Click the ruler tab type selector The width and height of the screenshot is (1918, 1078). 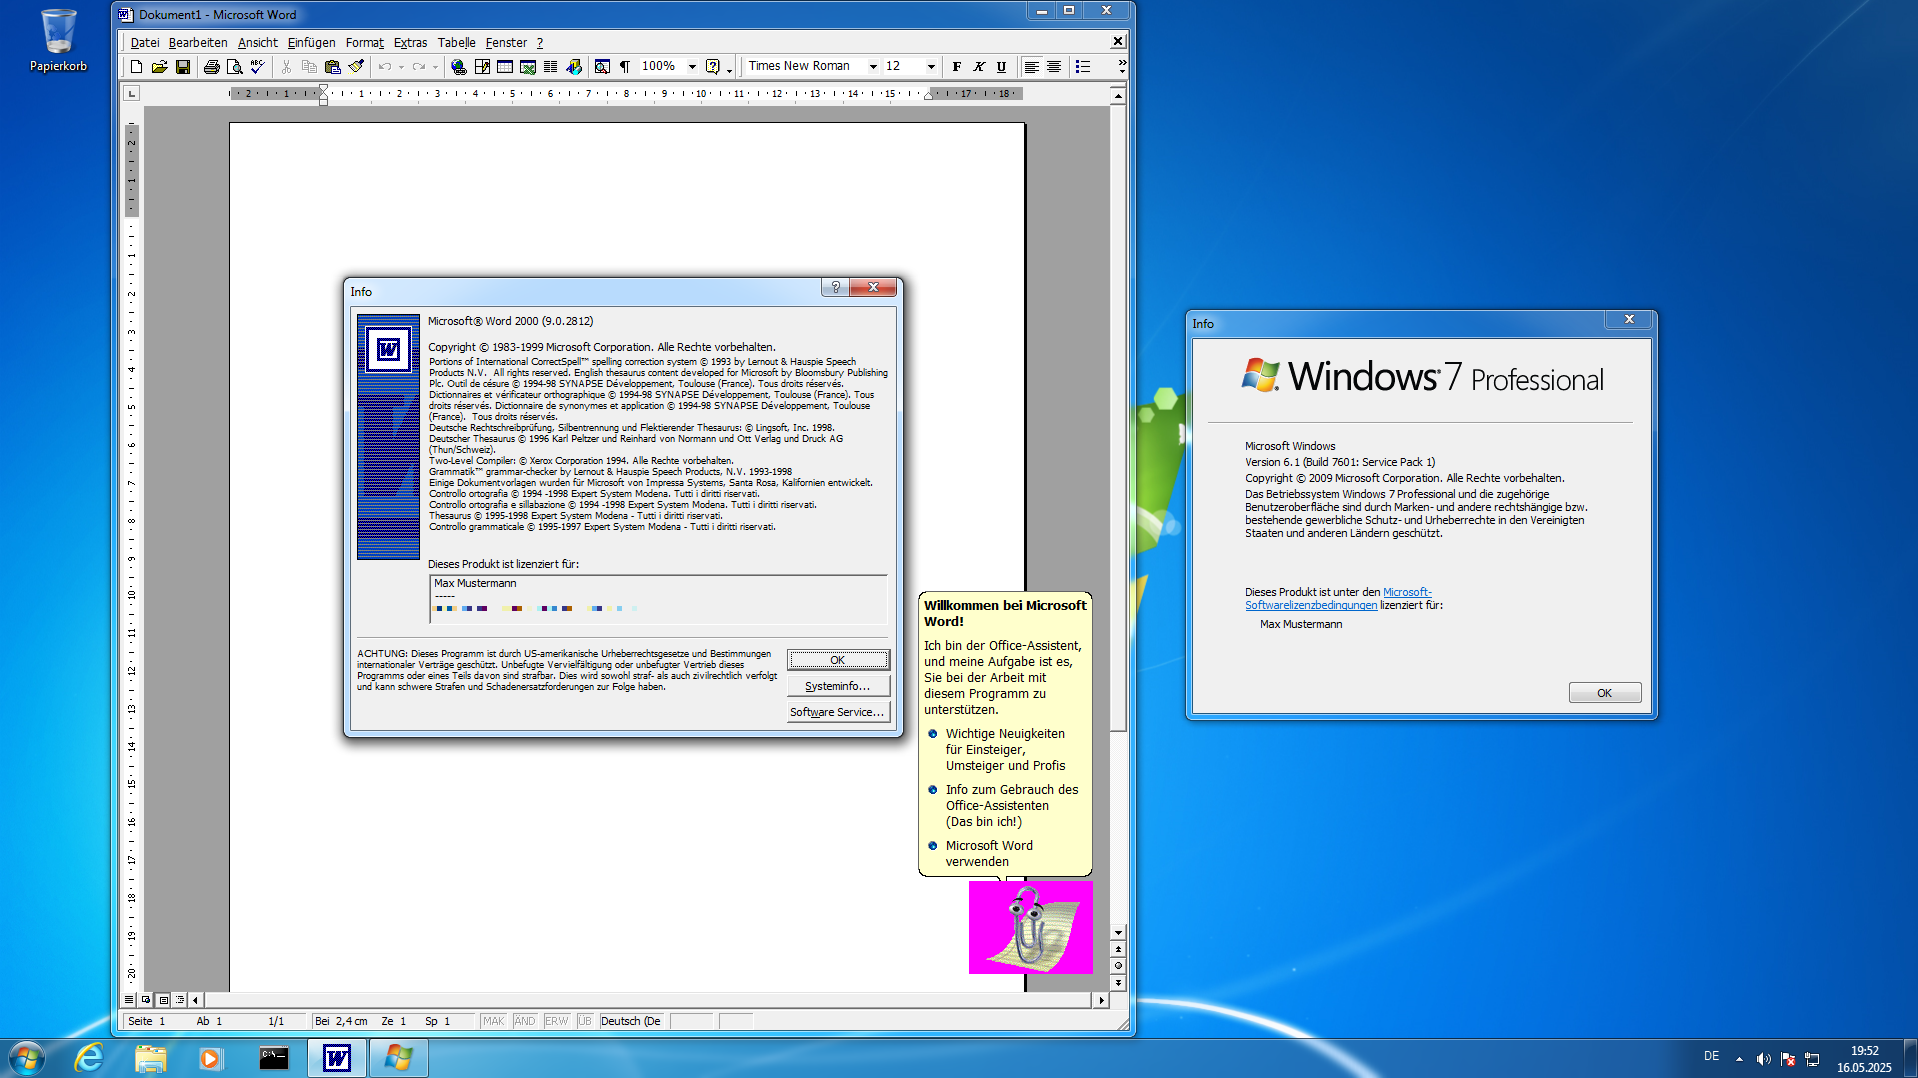[131, 93]
